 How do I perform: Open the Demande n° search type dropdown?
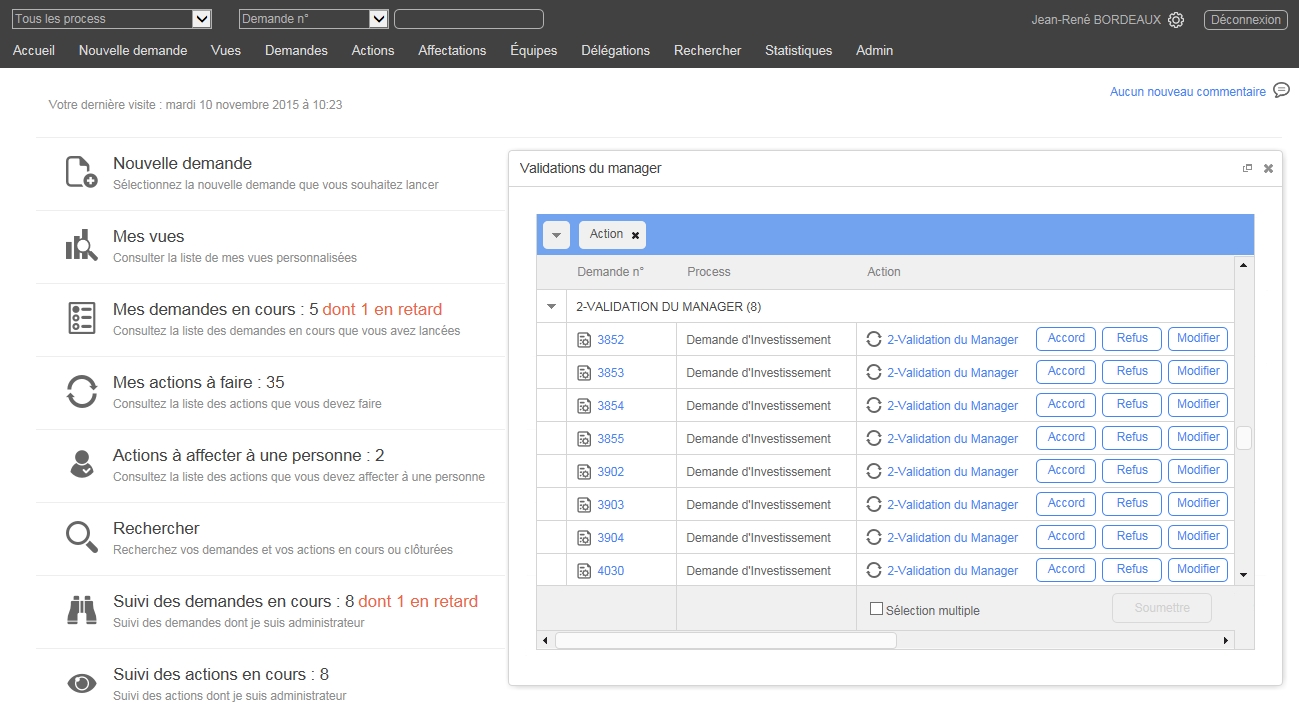(x=378, y=19)
